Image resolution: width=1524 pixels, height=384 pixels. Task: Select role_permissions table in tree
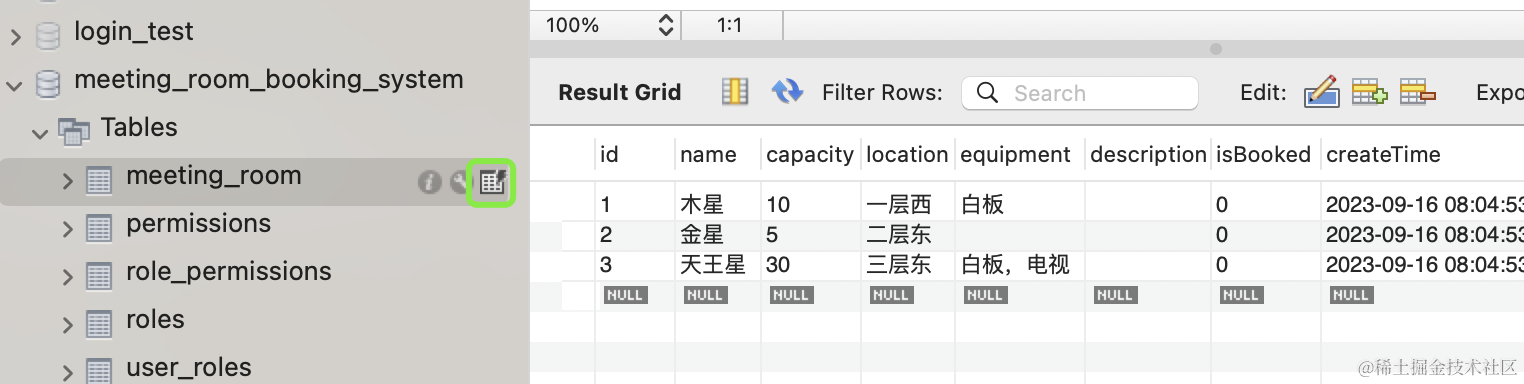[228, 272]
